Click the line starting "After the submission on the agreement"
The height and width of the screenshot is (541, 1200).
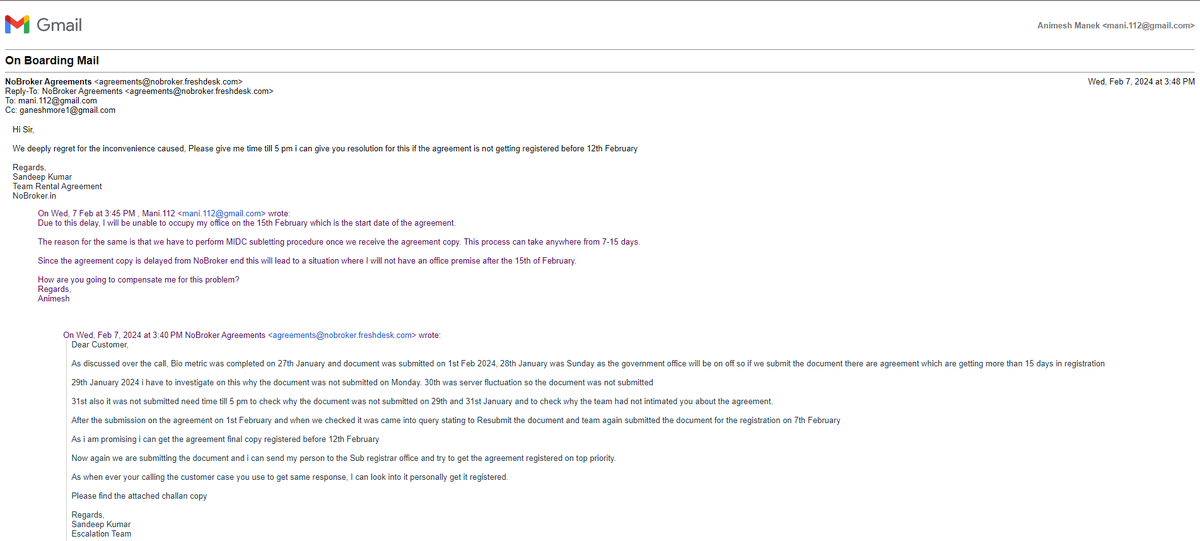[456, 420]
